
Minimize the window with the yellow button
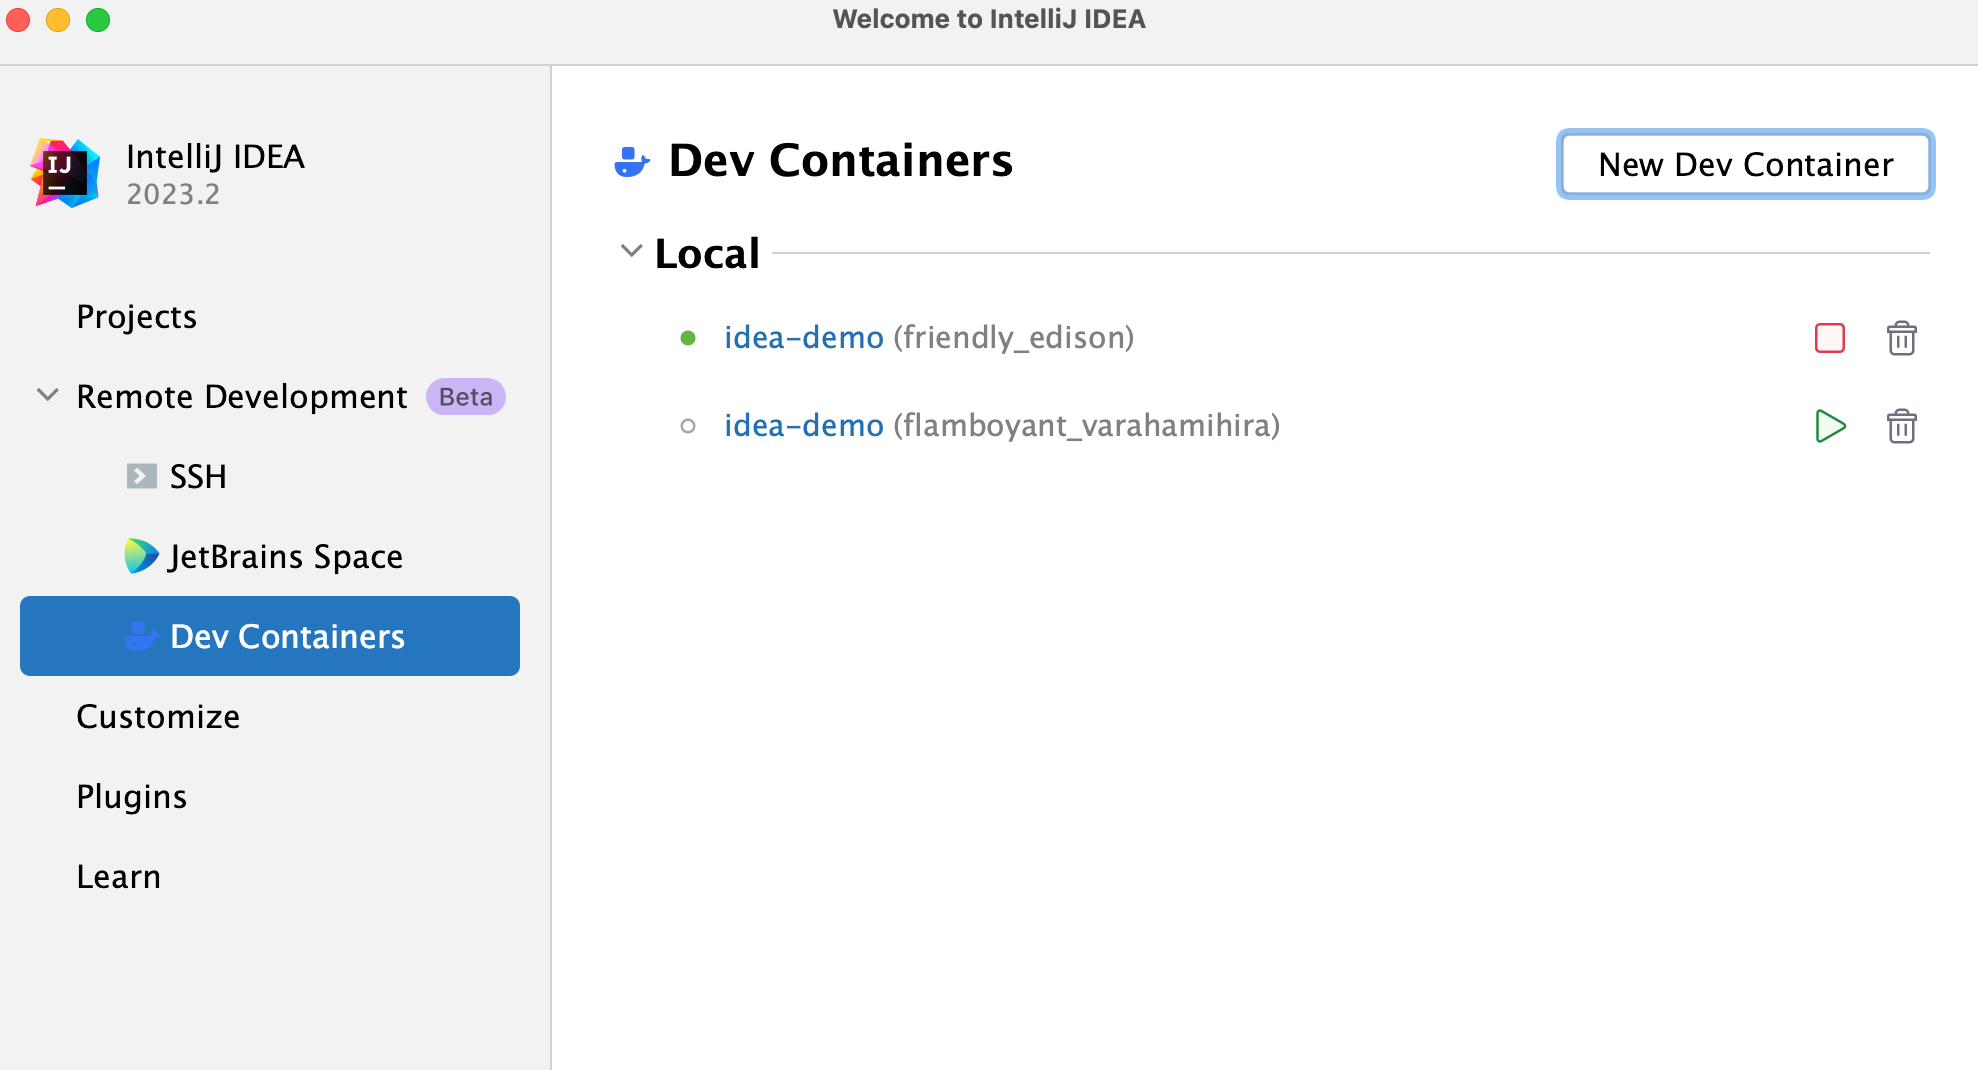58,19
